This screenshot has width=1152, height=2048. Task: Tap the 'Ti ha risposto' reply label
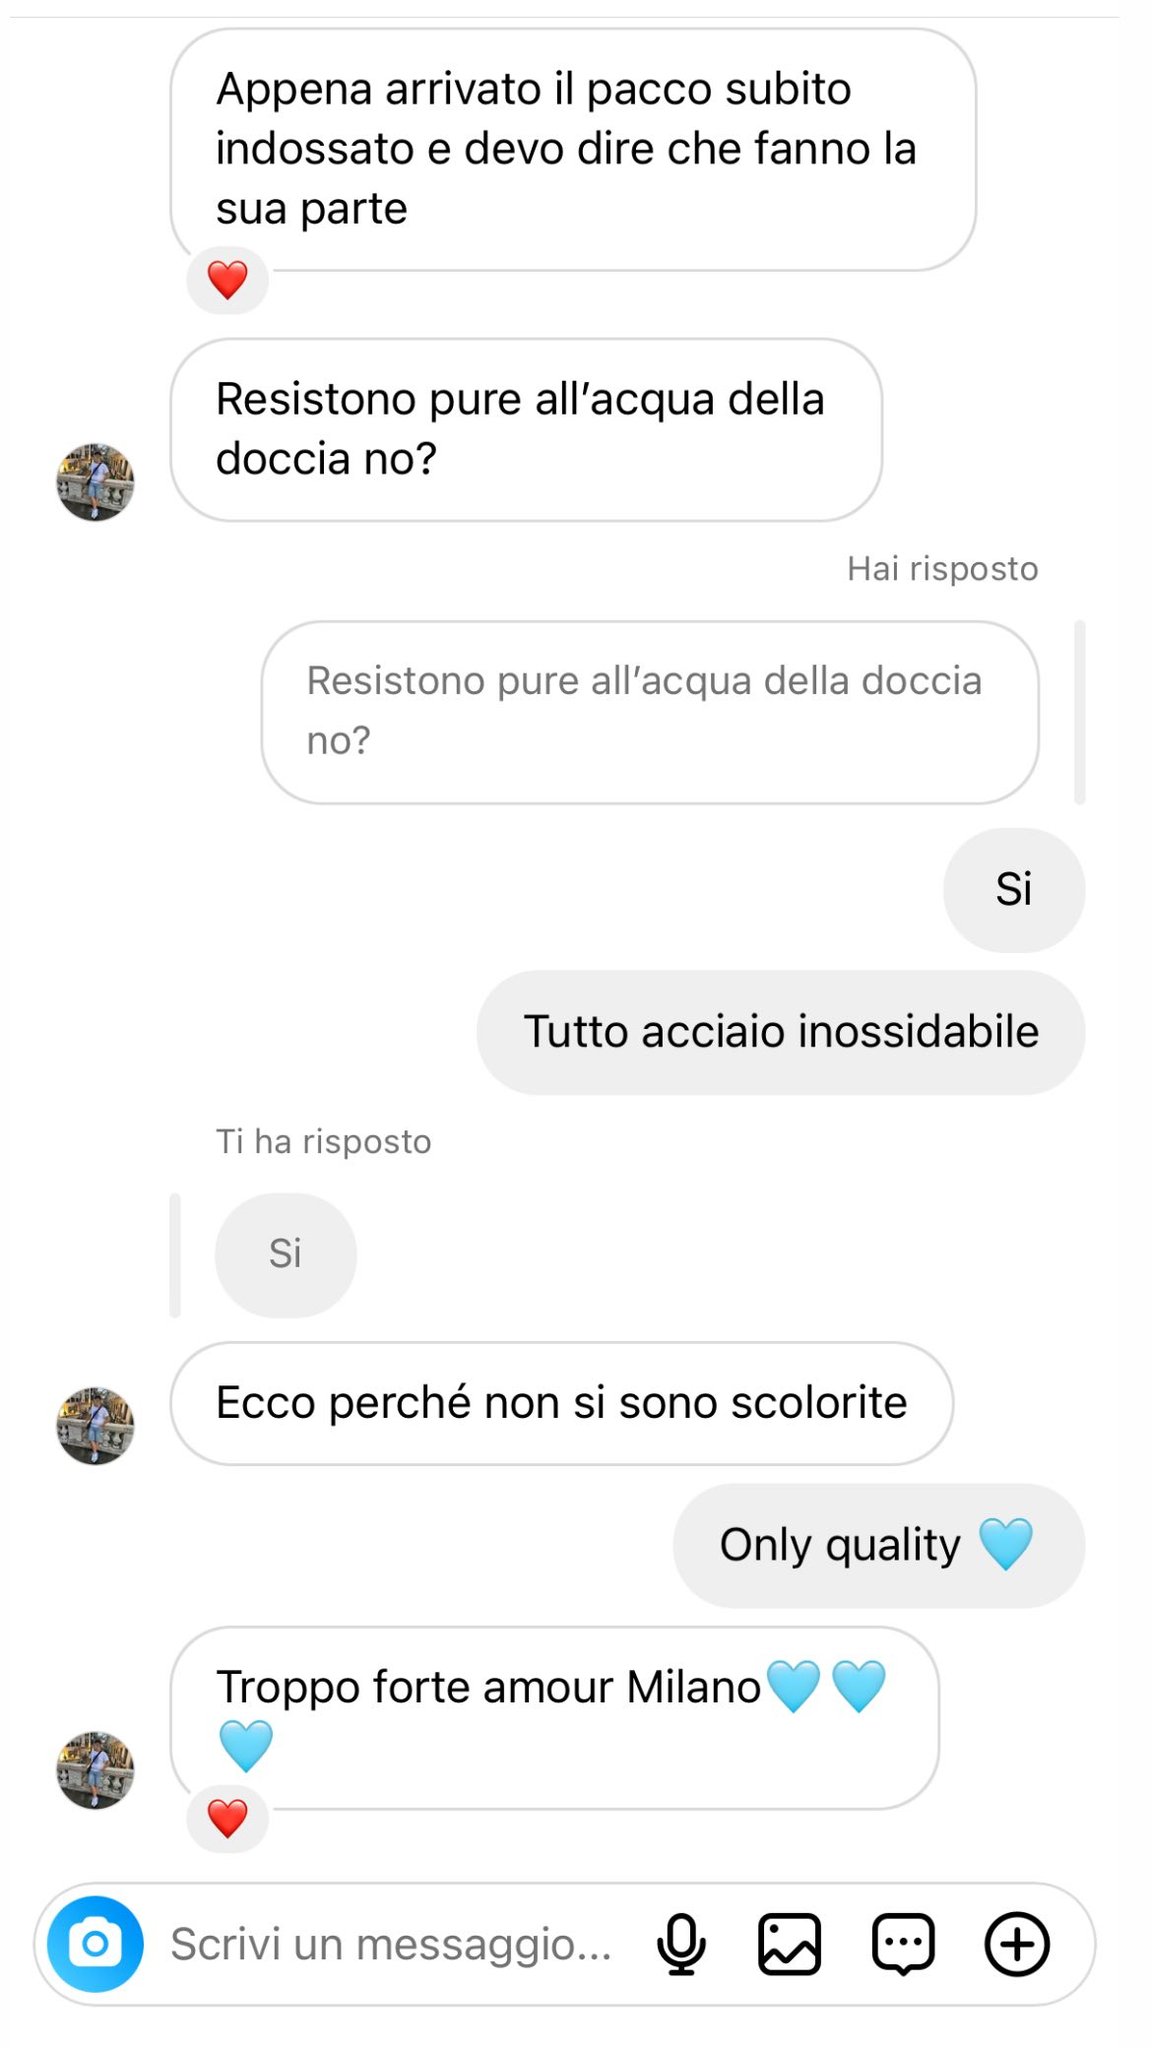pos(324,1141)
